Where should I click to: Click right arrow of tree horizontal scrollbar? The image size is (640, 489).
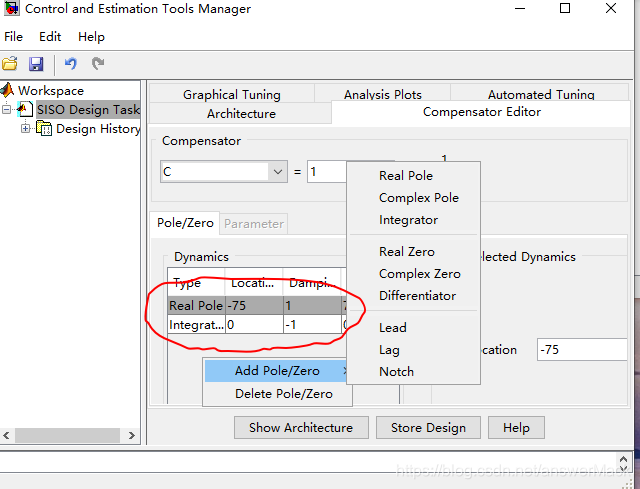point(131,435)
